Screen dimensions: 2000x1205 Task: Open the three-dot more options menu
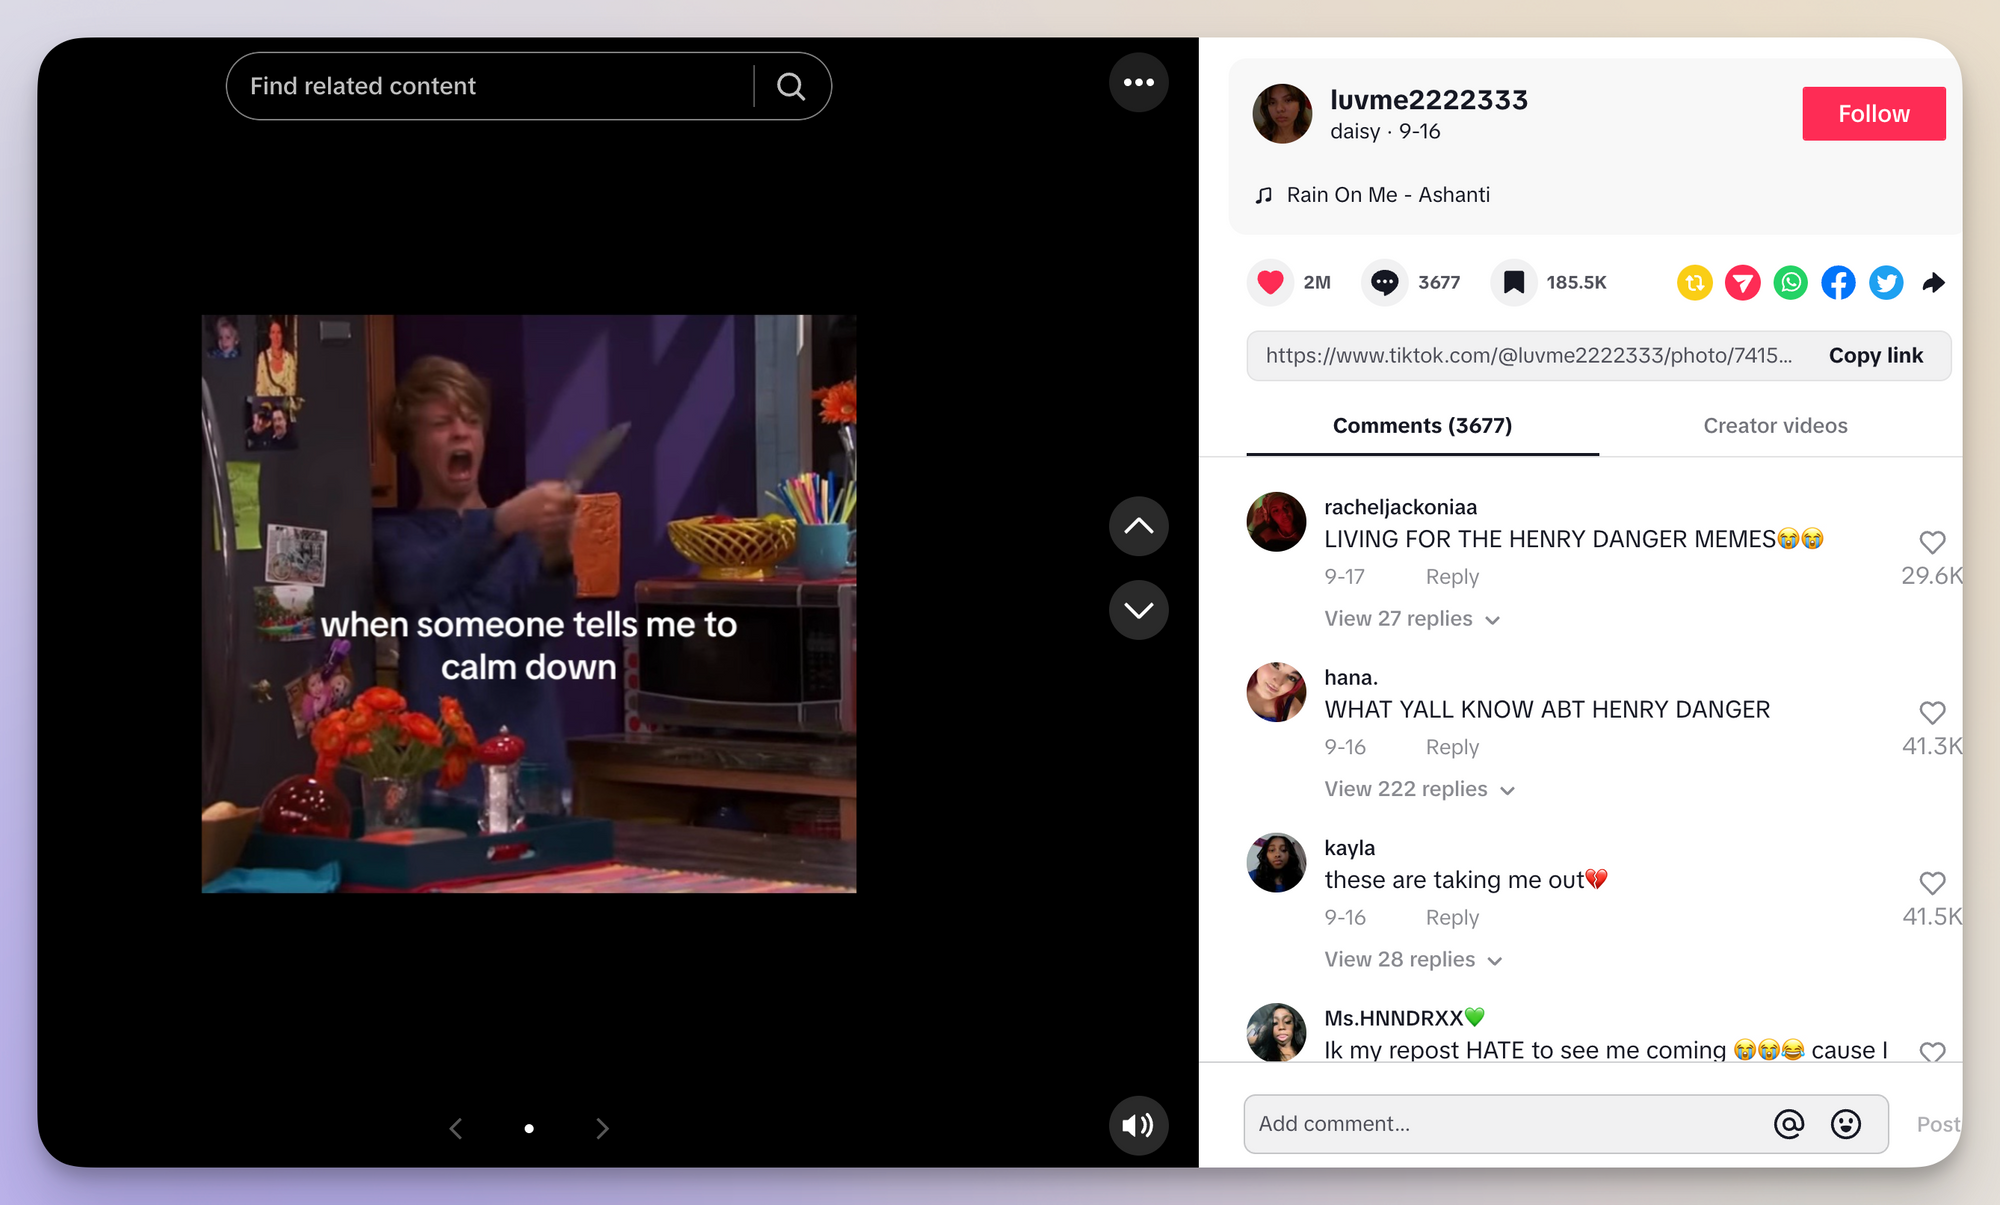point(1138,83)
